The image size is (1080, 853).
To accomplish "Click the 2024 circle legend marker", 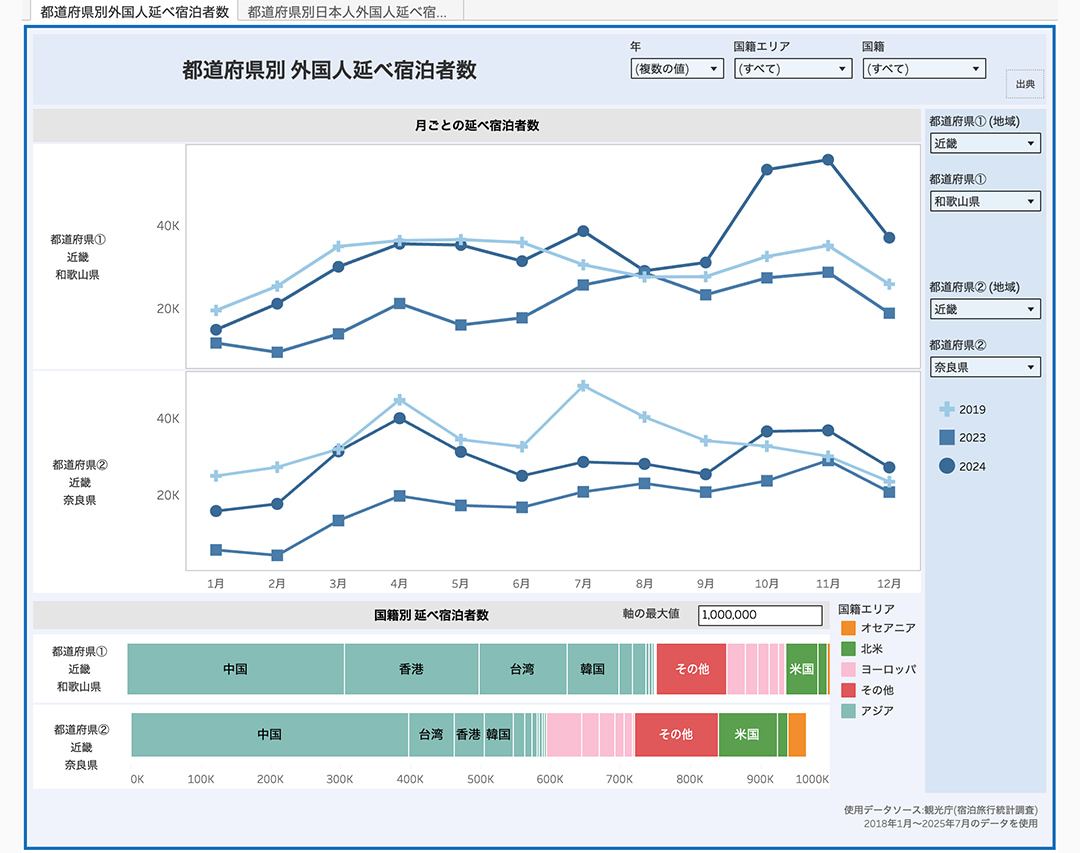I will tap(946, 466).
